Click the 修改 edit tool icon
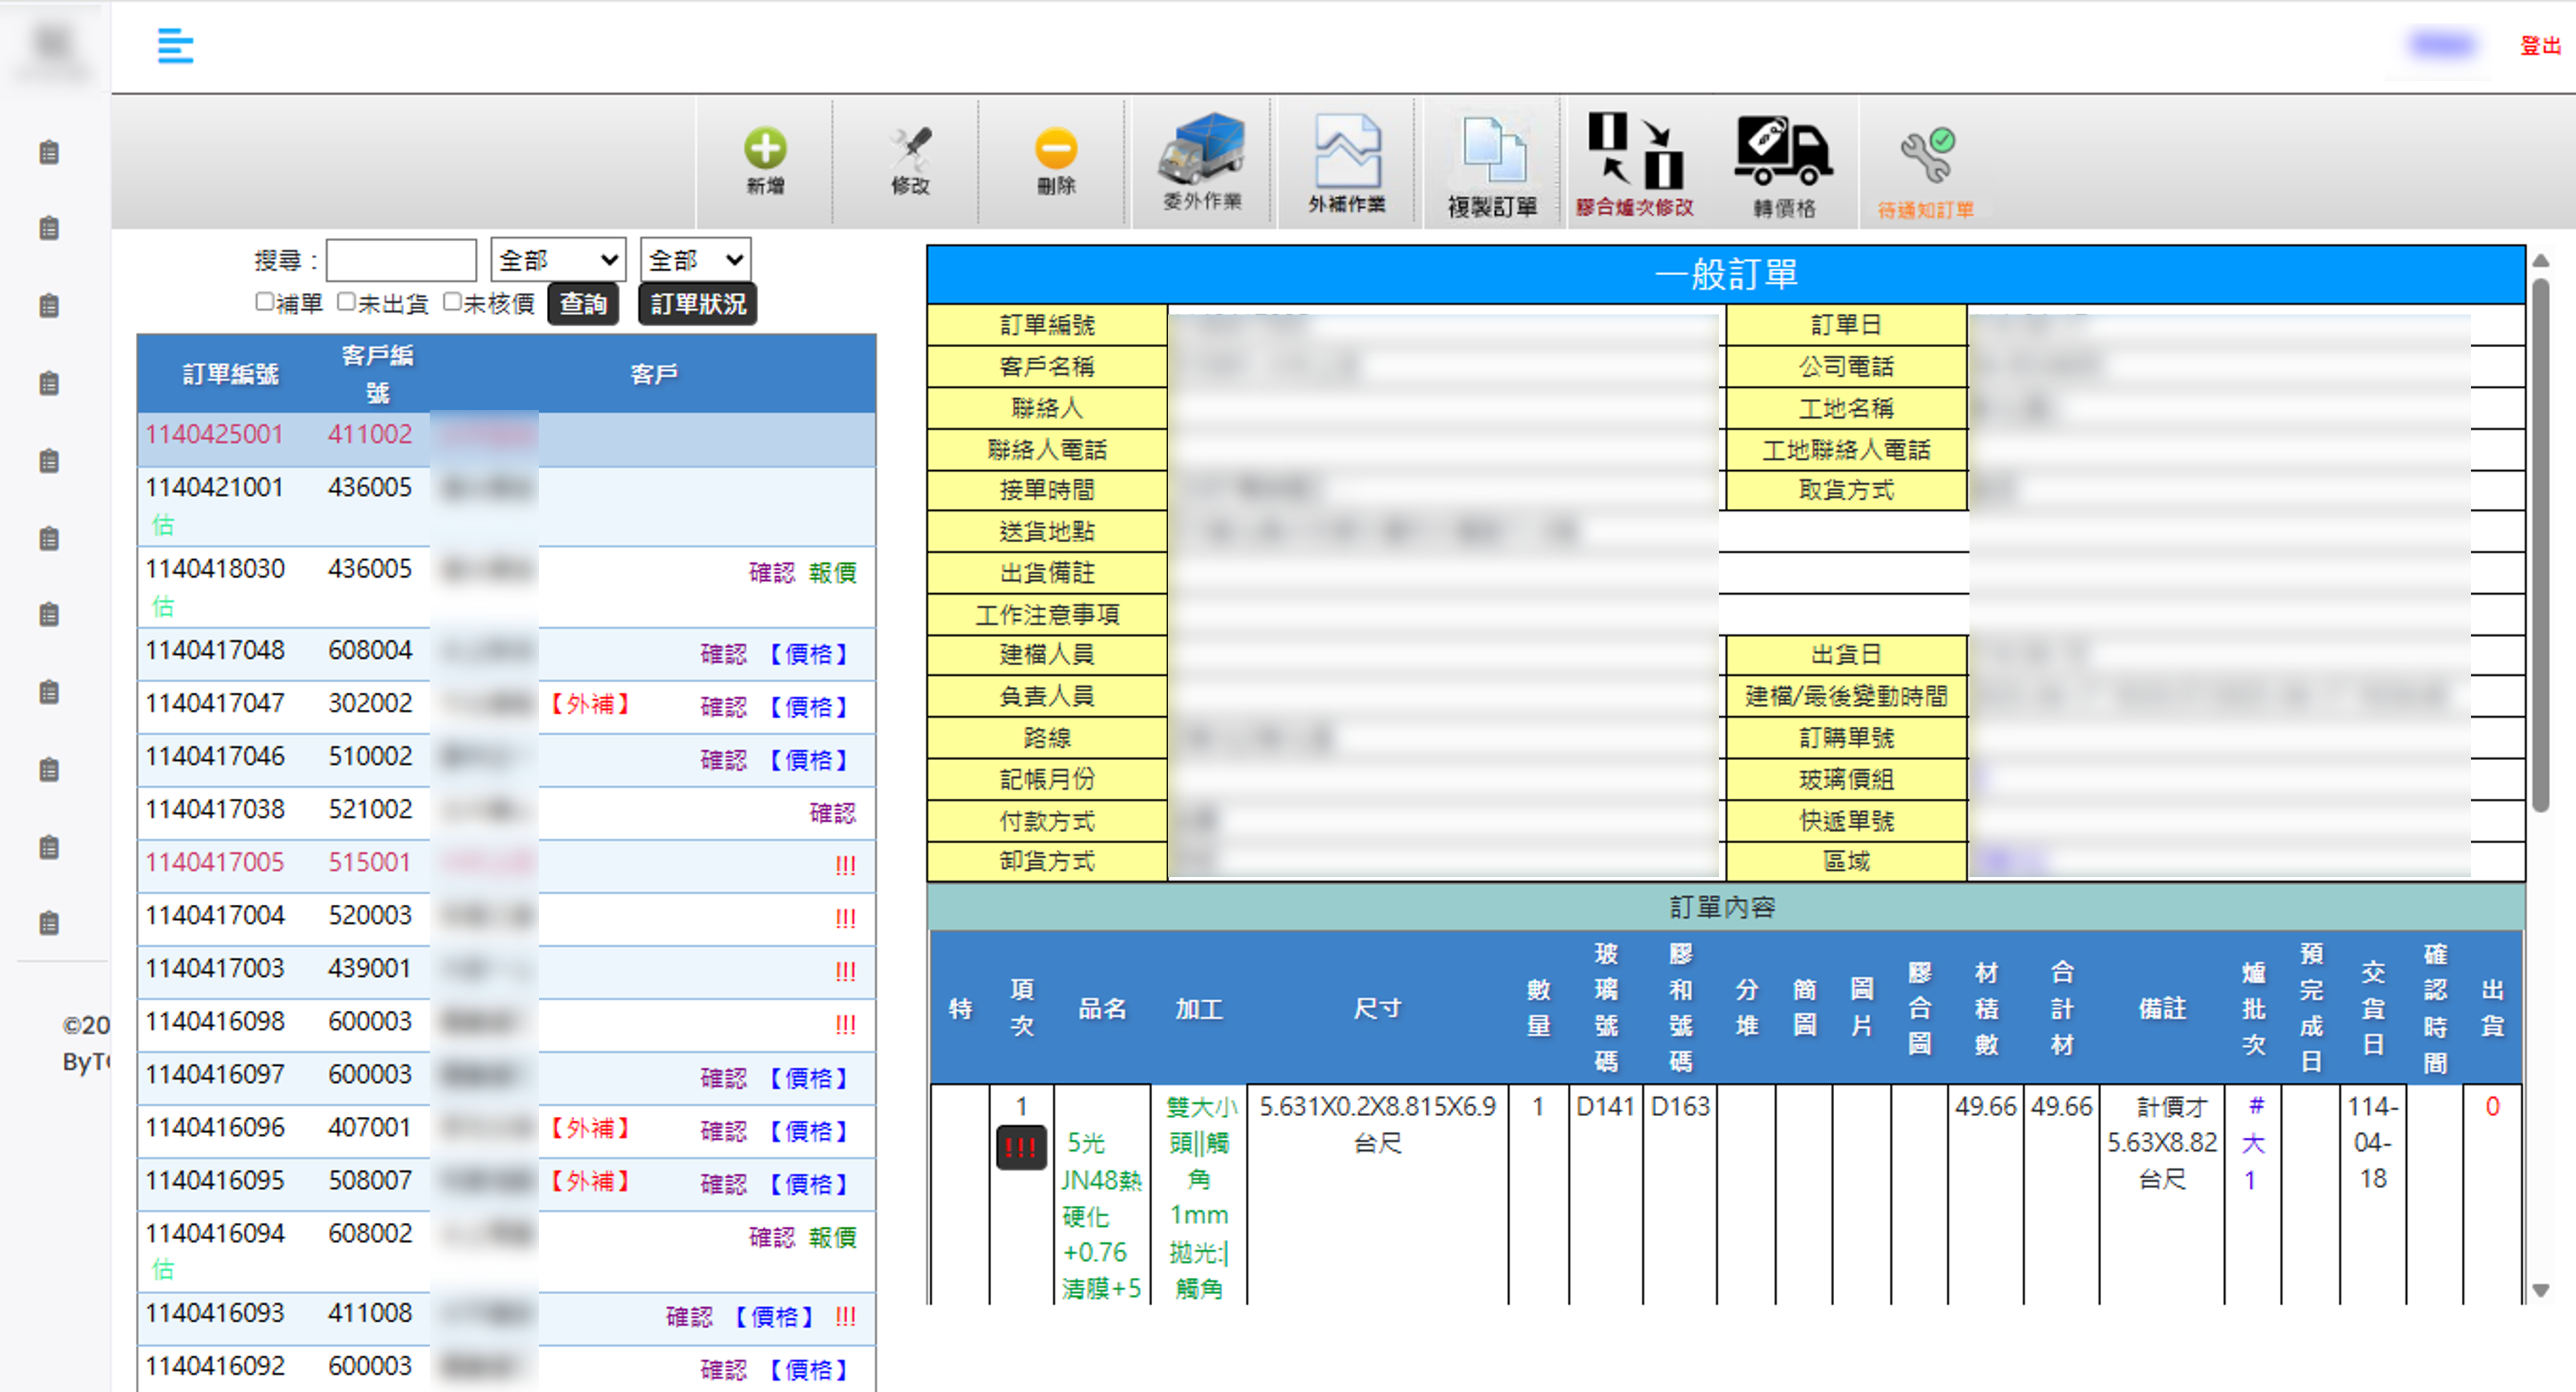 click(910, 150)
